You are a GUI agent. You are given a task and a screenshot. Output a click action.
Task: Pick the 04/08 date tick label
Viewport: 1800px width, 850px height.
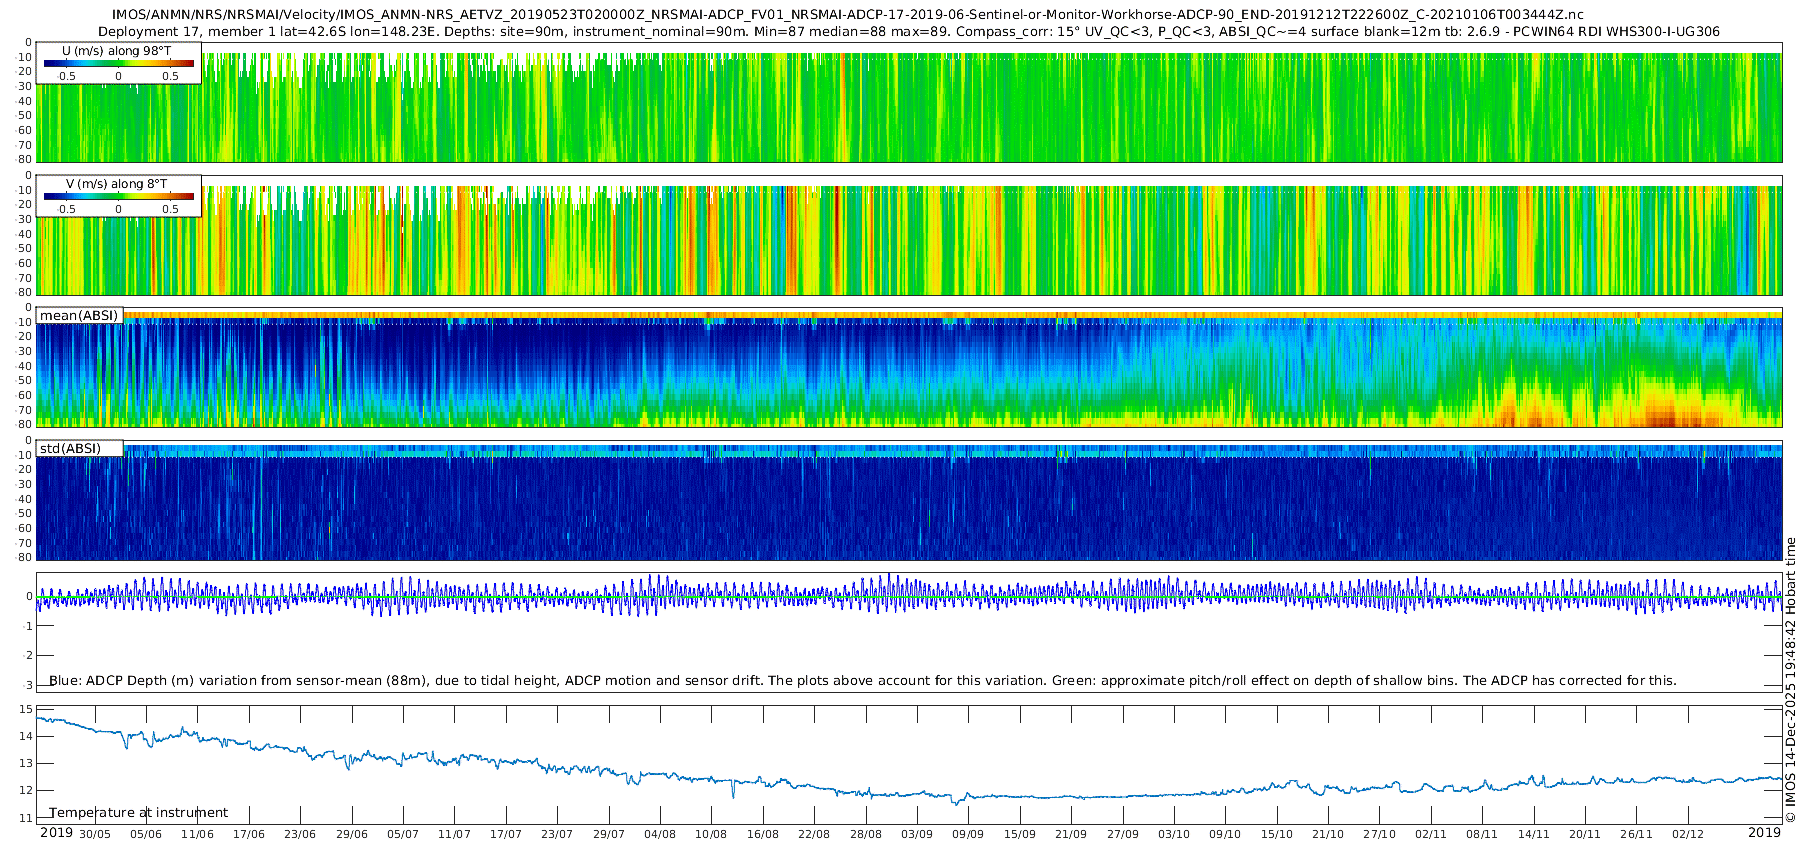(660, 834)
